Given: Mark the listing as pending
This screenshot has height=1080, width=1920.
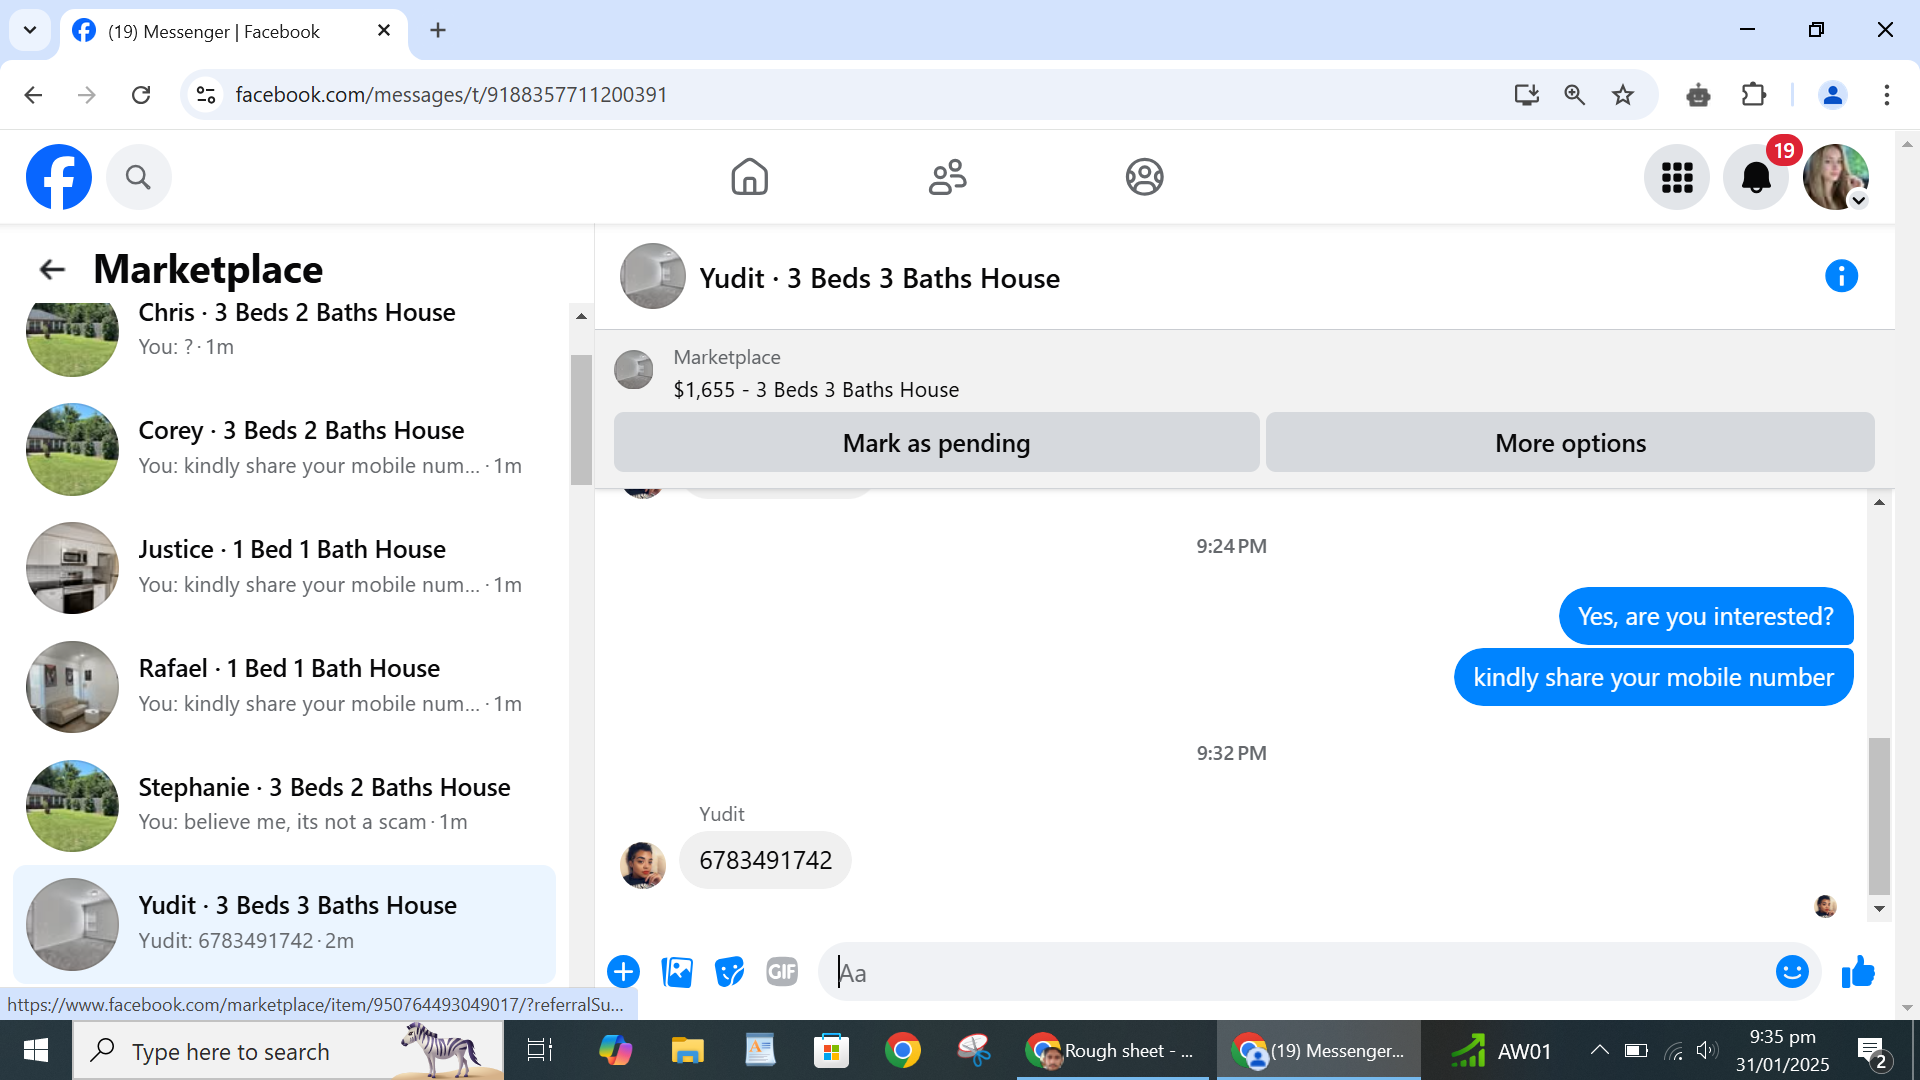Looking at the screenshot, I should [x=937, y=442].
